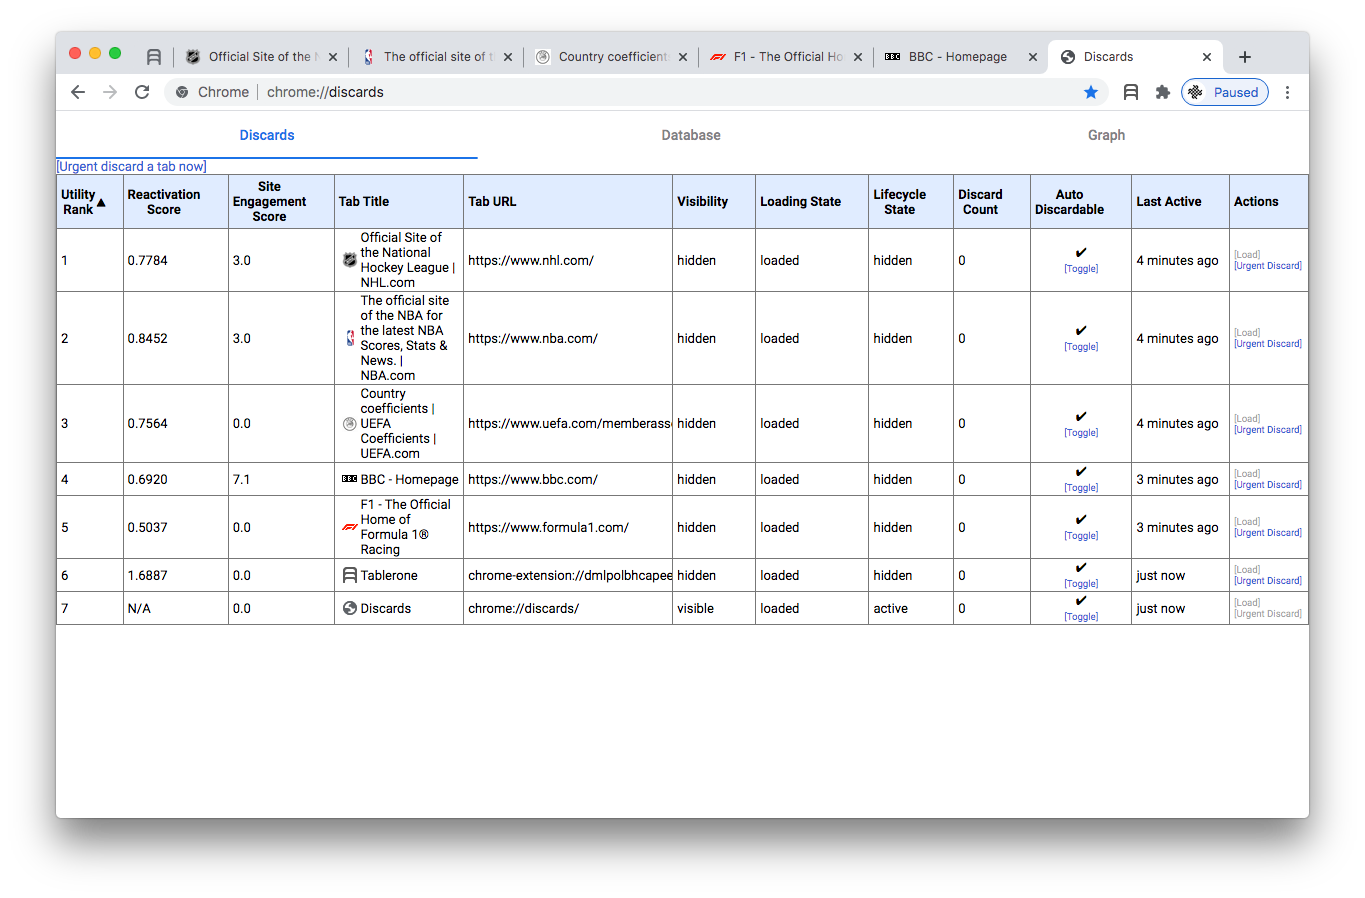Open a new tab with the plus button
This screenshot has height=898, width=1365.
[1245, 57]
